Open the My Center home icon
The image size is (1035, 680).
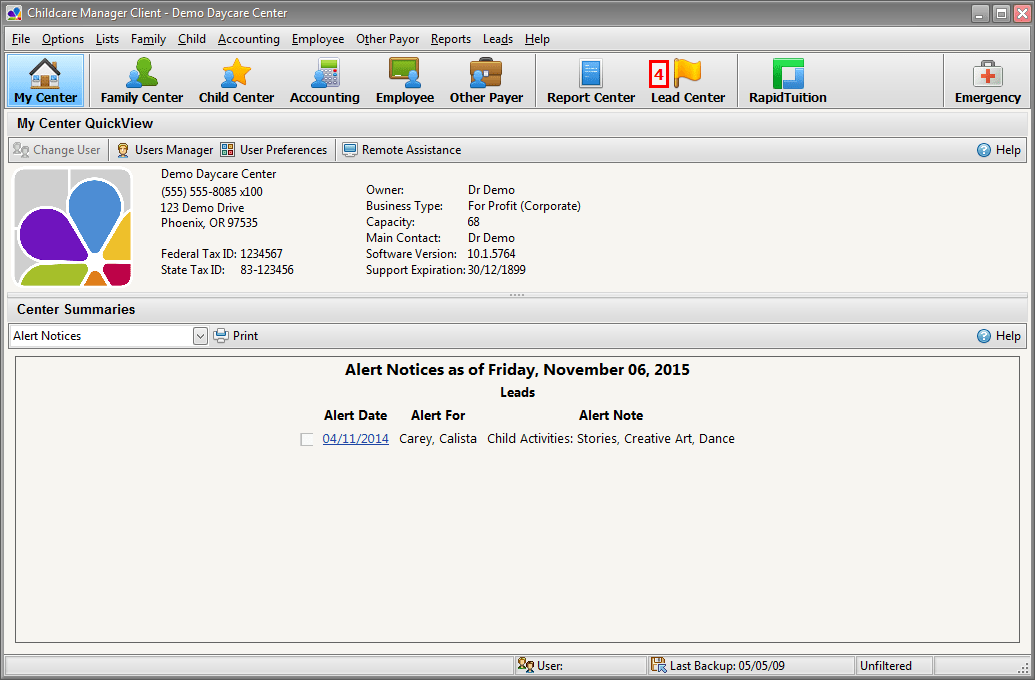(46, 81)
